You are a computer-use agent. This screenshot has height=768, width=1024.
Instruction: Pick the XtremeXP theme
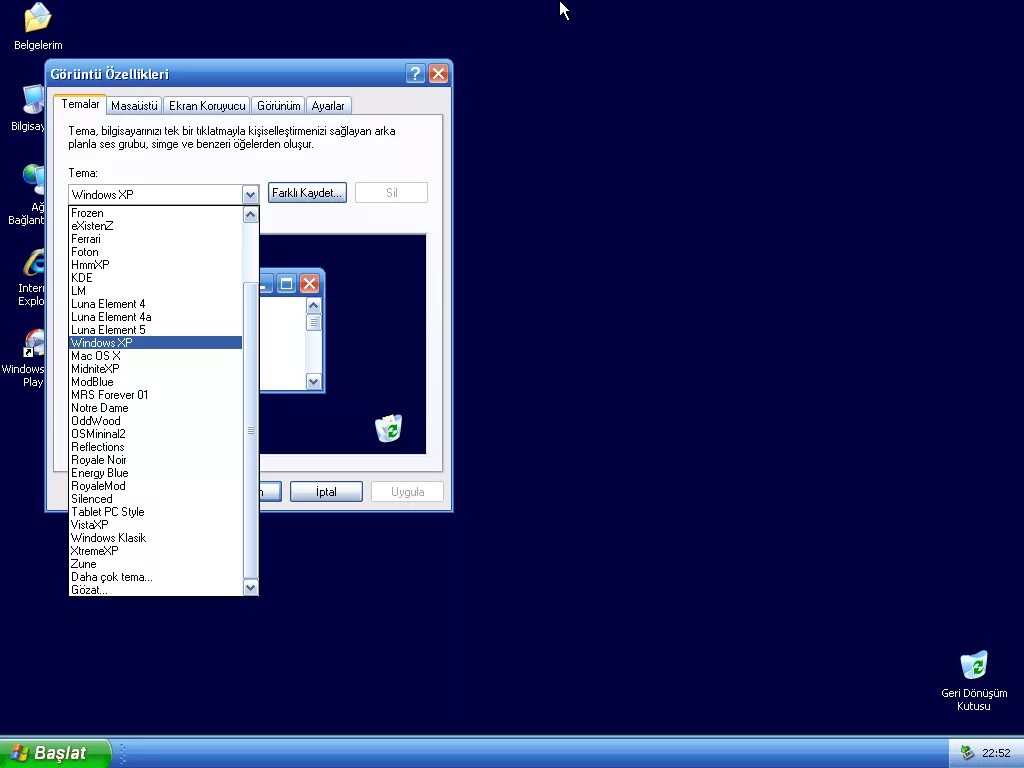(155, 551)
